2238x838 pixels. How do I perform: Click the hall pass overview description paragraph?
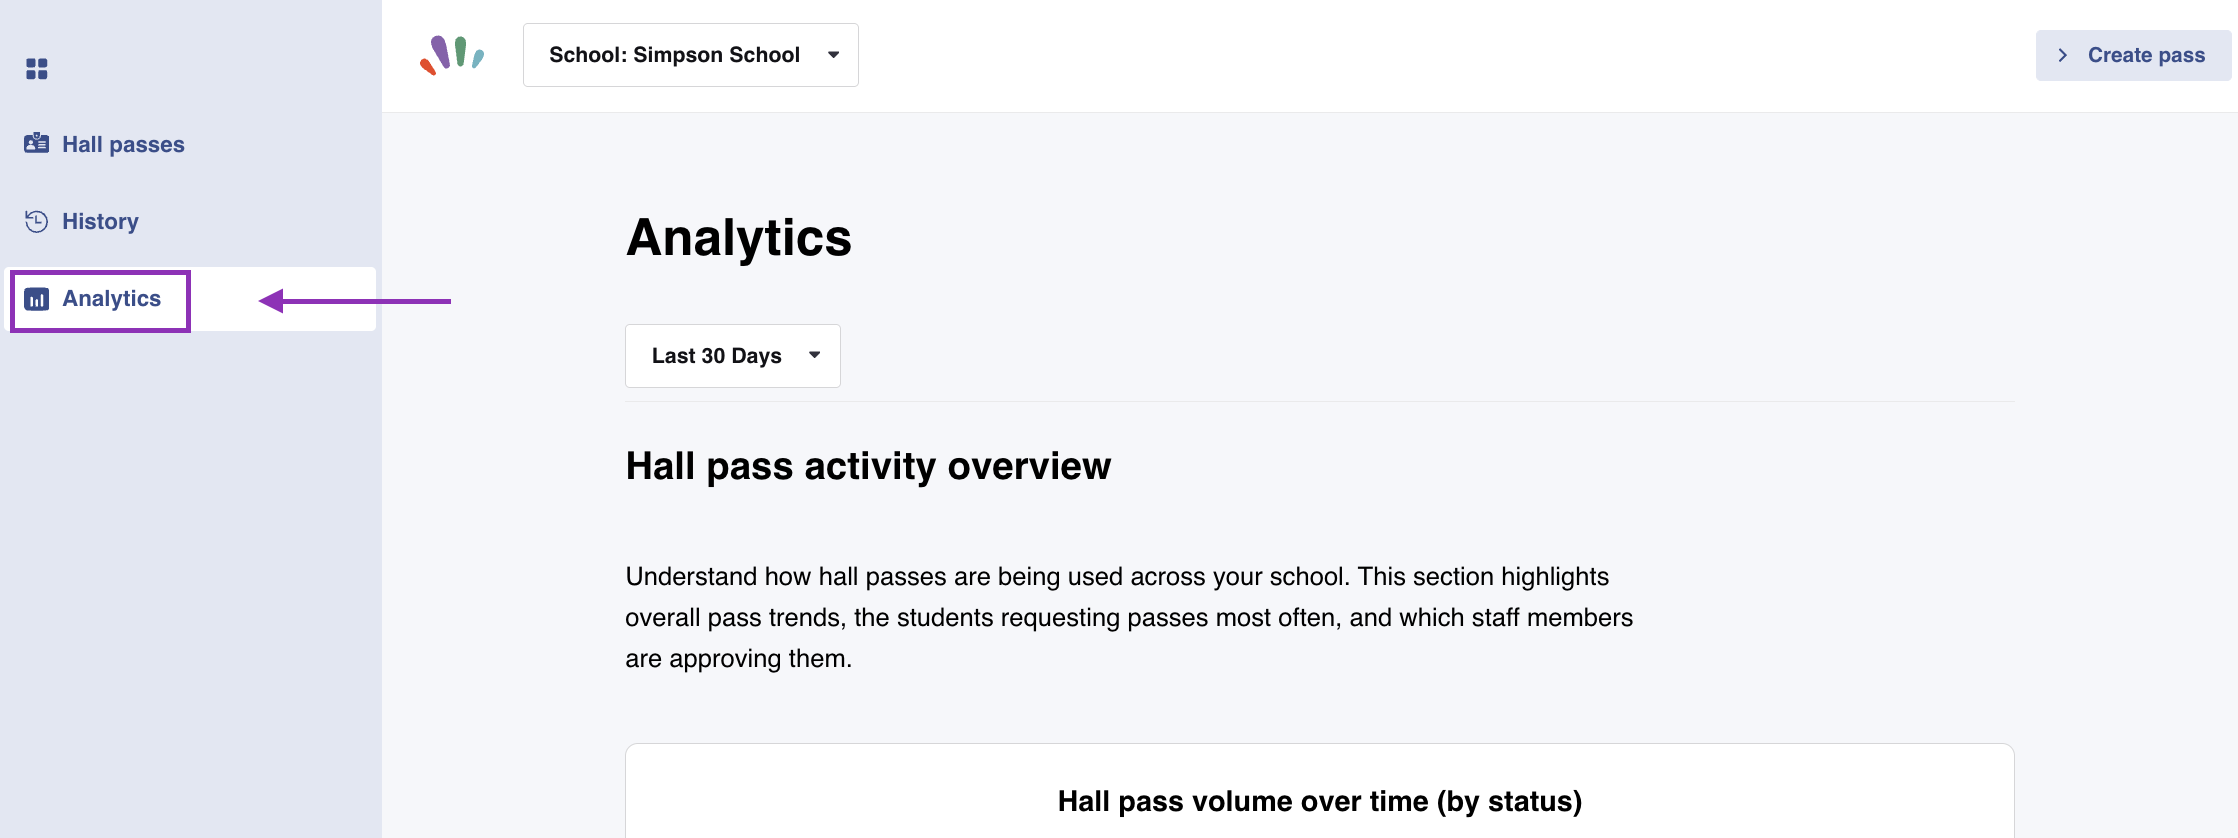tap(1129, 617)
